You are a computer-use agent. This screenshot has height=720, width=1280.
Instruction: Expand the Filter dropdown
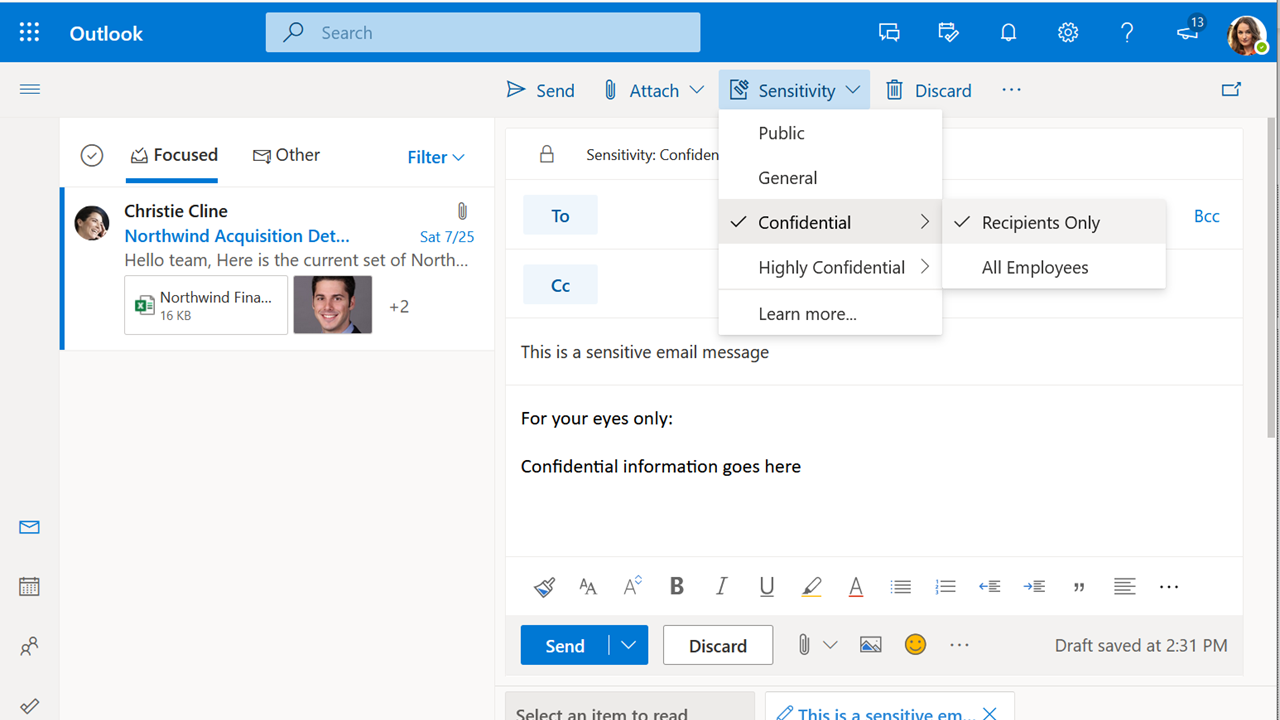(x=436, y=157)
